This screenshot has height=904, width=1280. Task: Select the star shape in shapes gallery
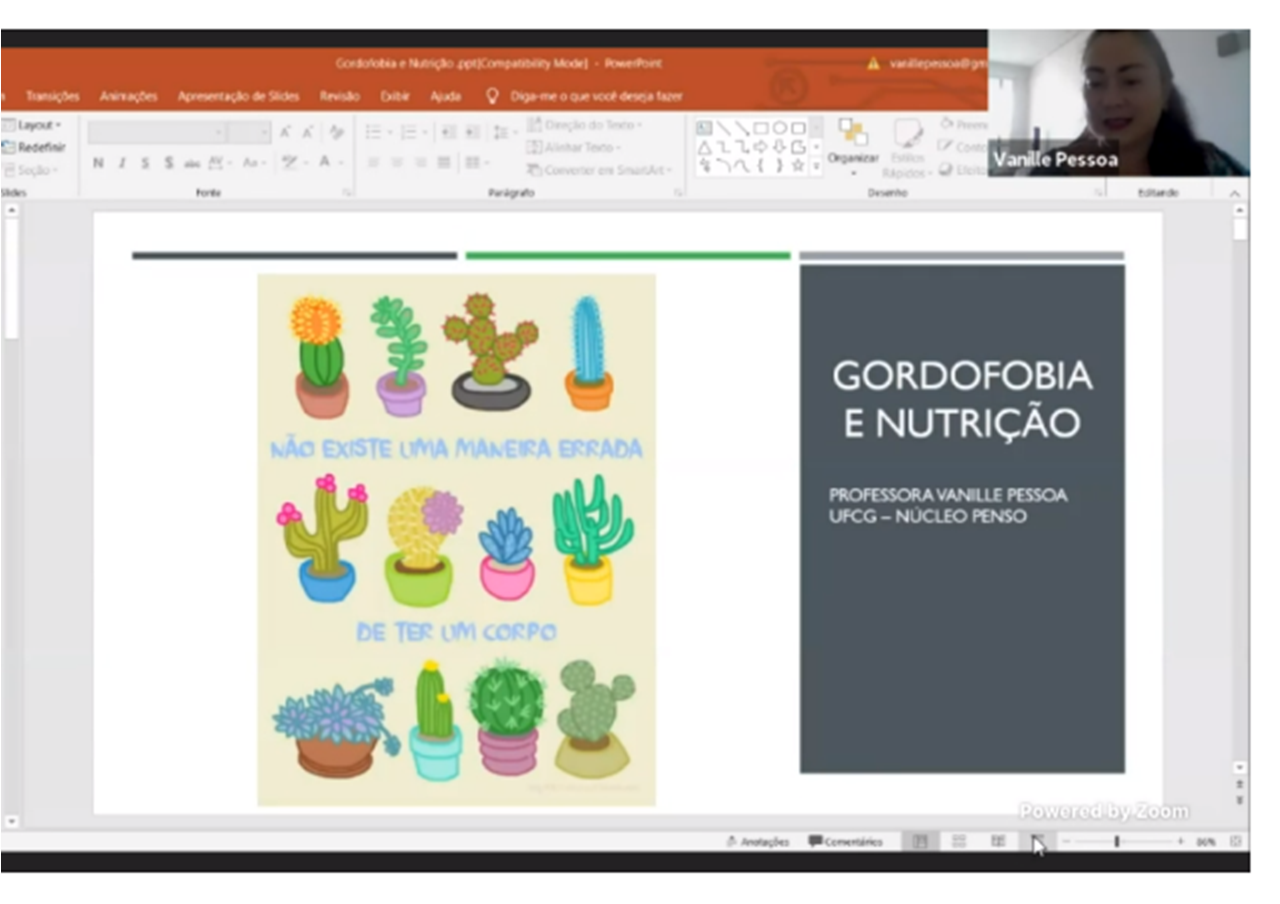pyautogui.click(x=798, y=166)
